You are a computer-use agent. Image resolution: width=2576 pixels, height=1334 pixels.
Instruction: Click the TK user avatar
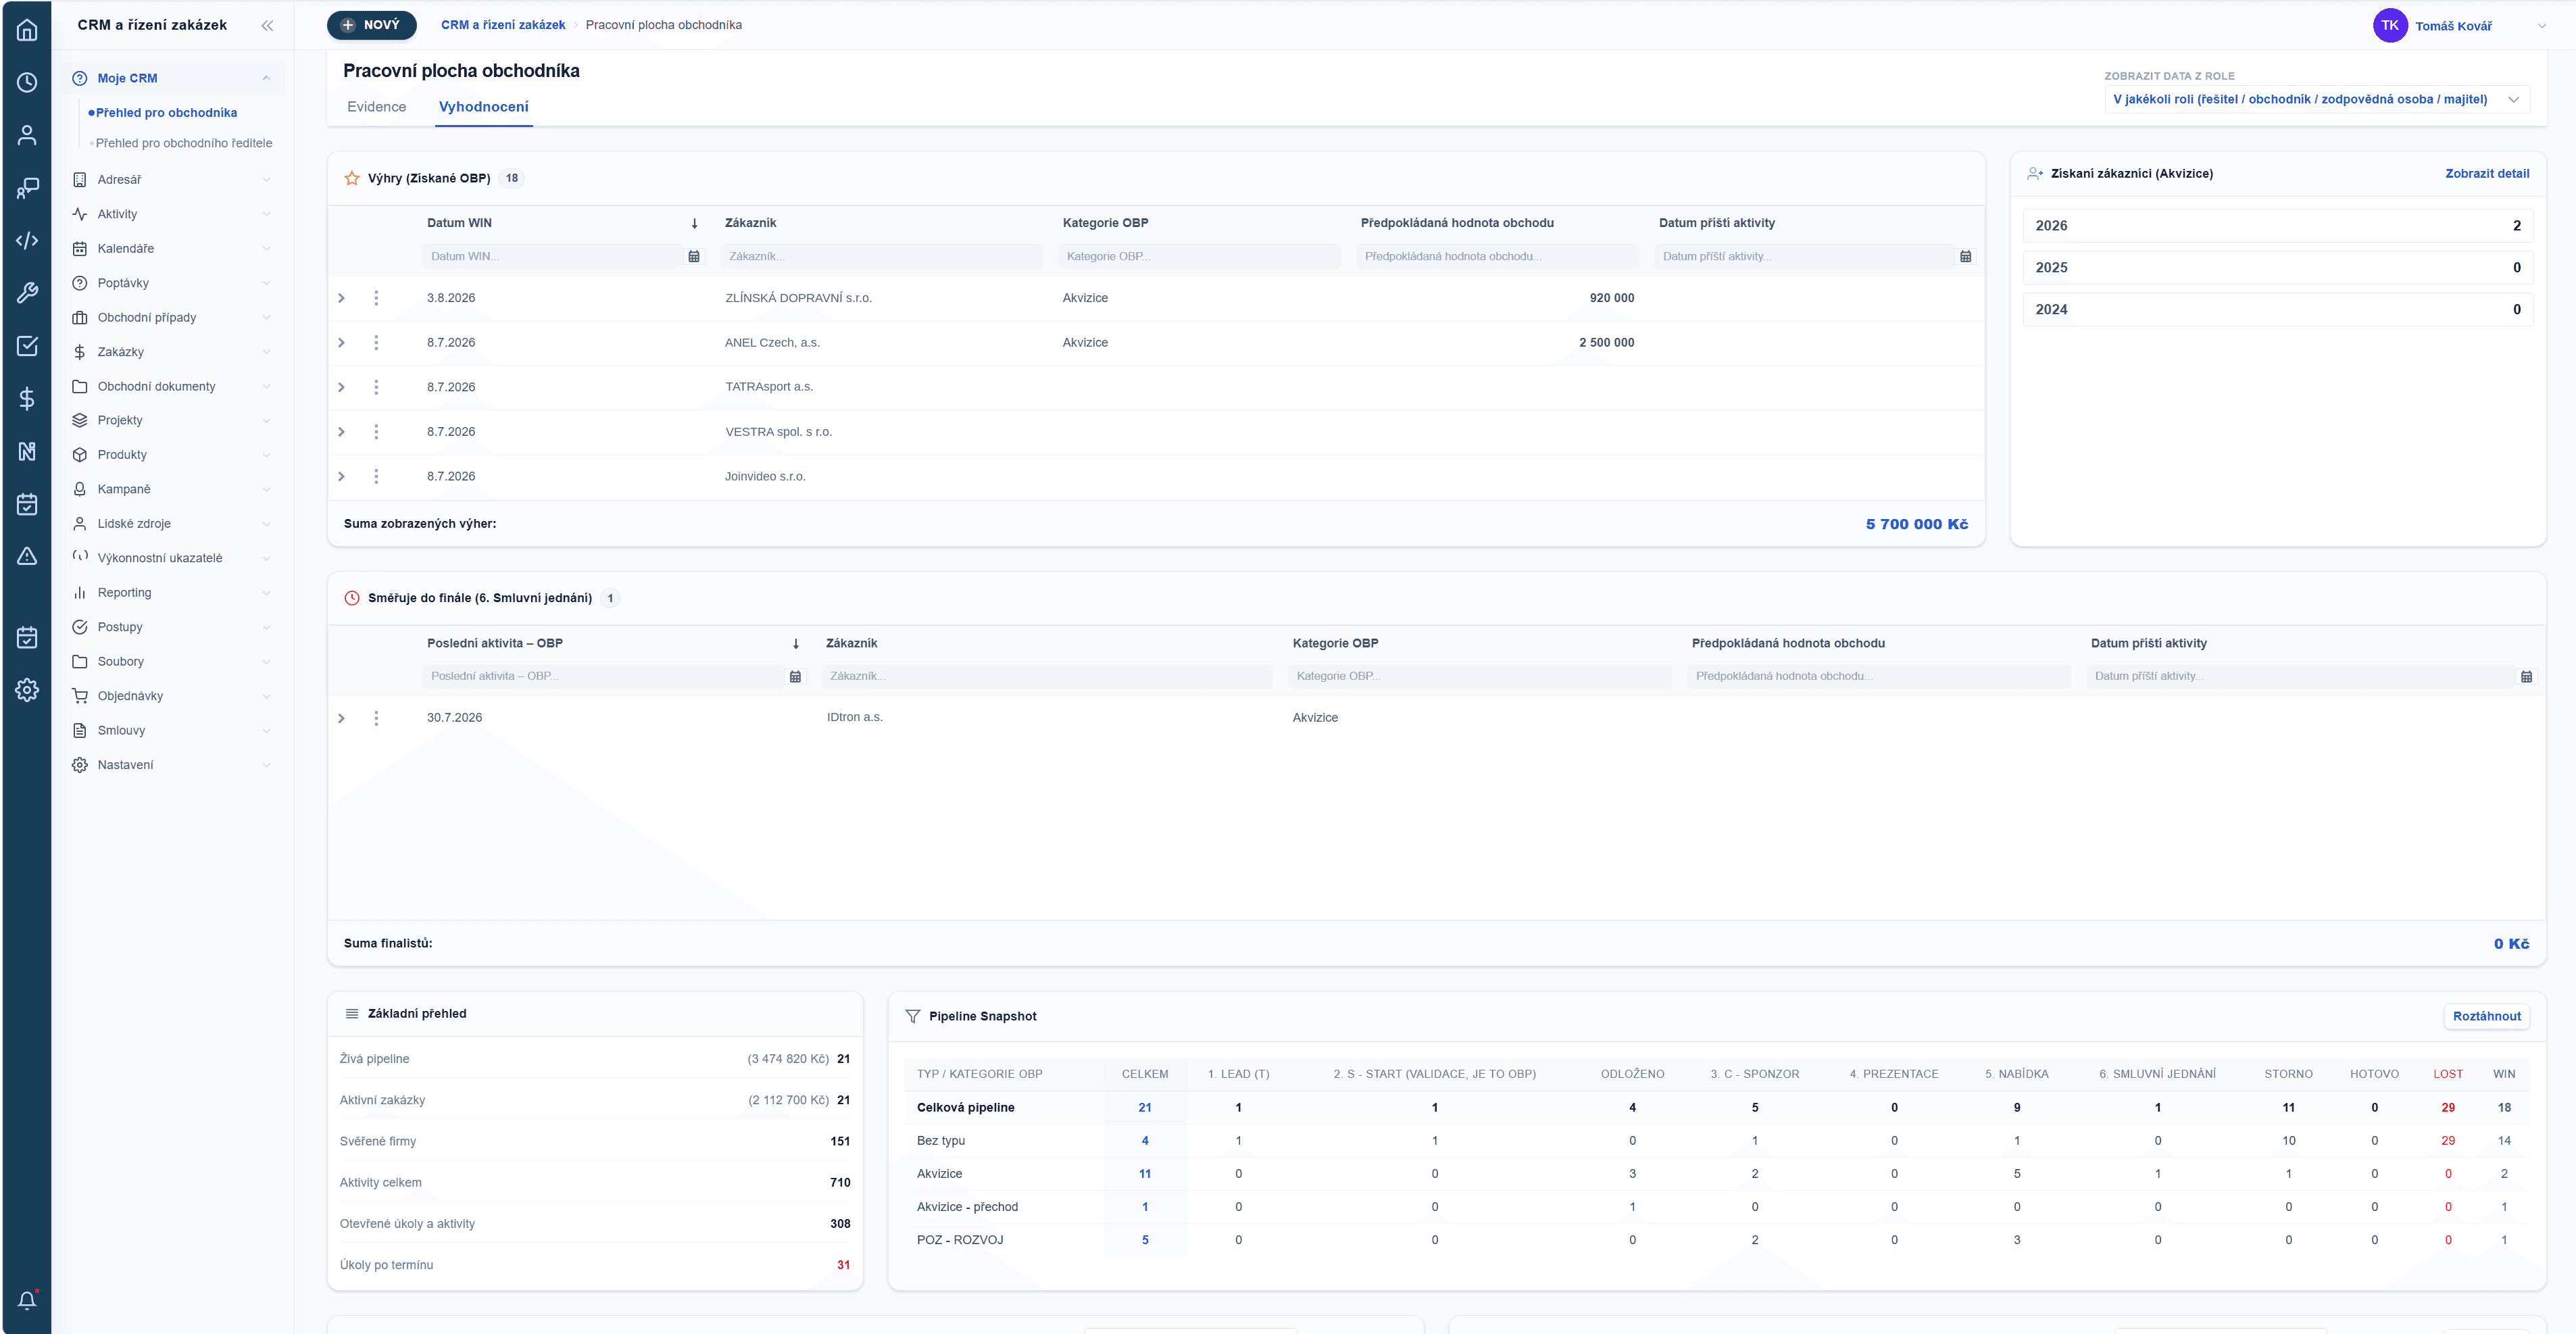(2389, 25)
